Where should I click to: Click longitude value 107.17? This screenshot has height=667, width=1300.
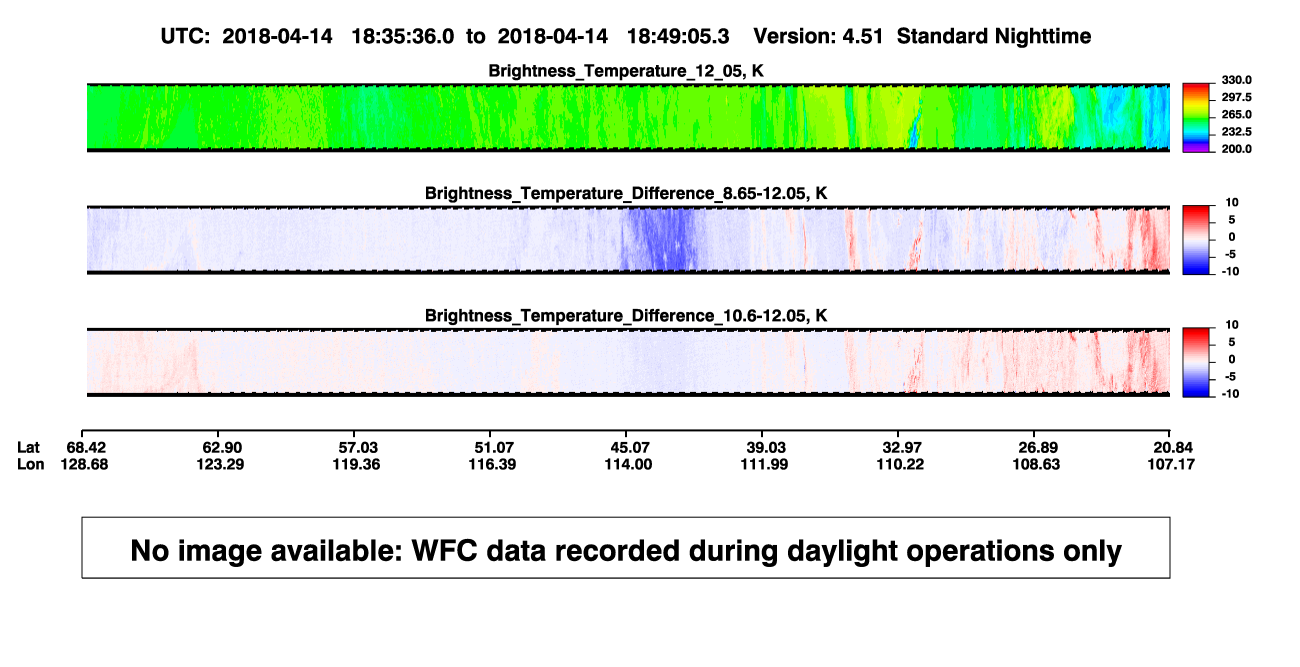(1171, 464)
